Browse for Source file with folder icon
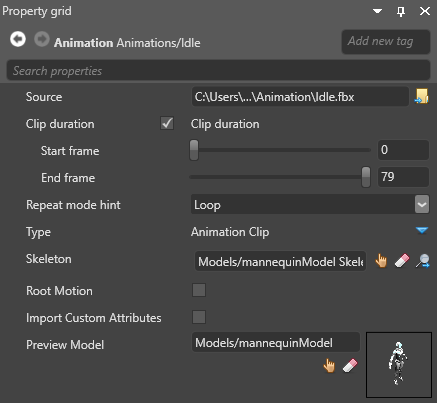Viewport: 437px width, 403px height. (x=422, y=96)
